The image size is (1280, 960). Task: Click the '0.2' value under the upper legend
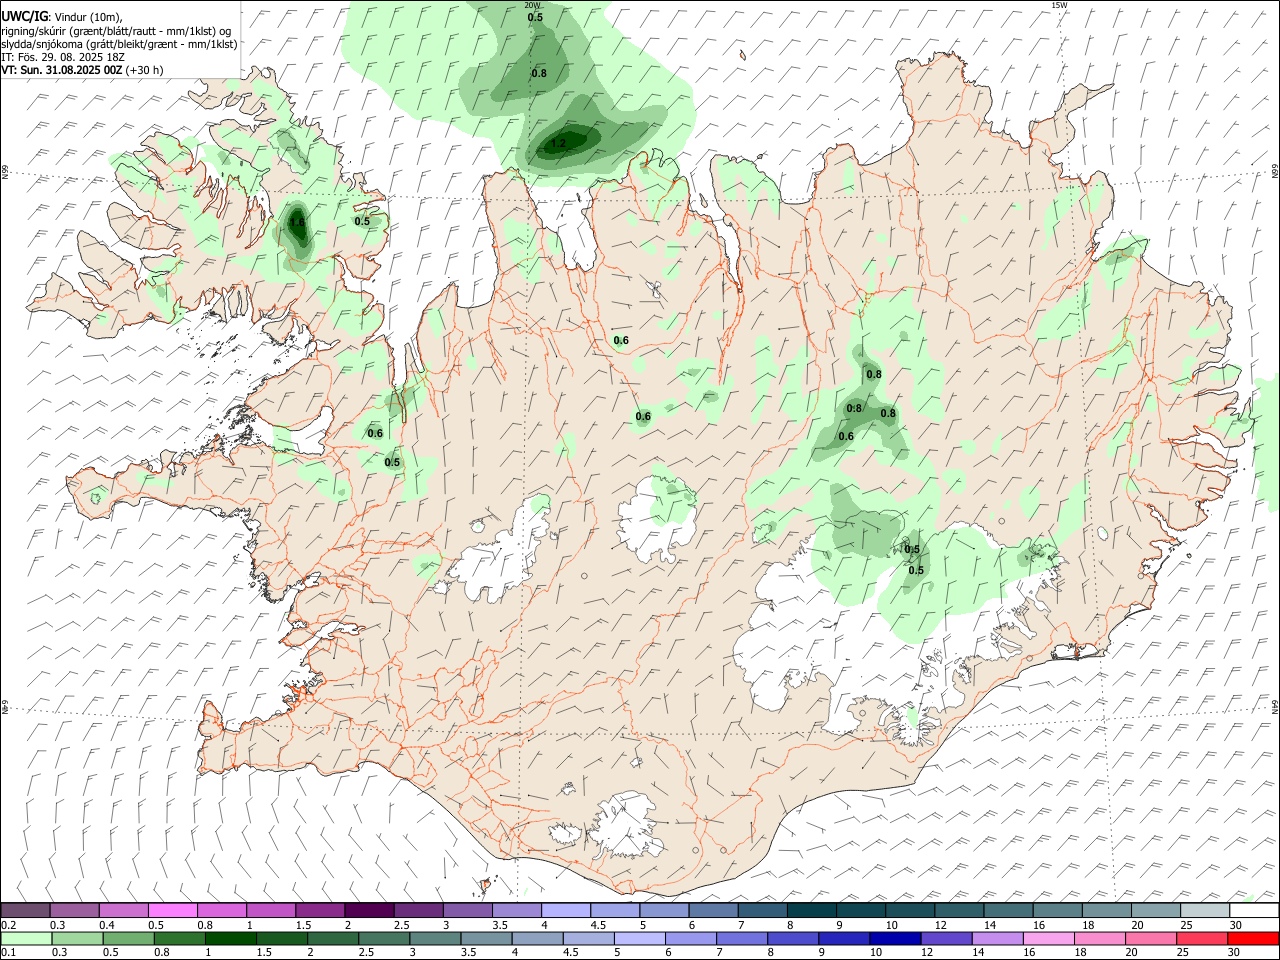[x=7, y=925]
